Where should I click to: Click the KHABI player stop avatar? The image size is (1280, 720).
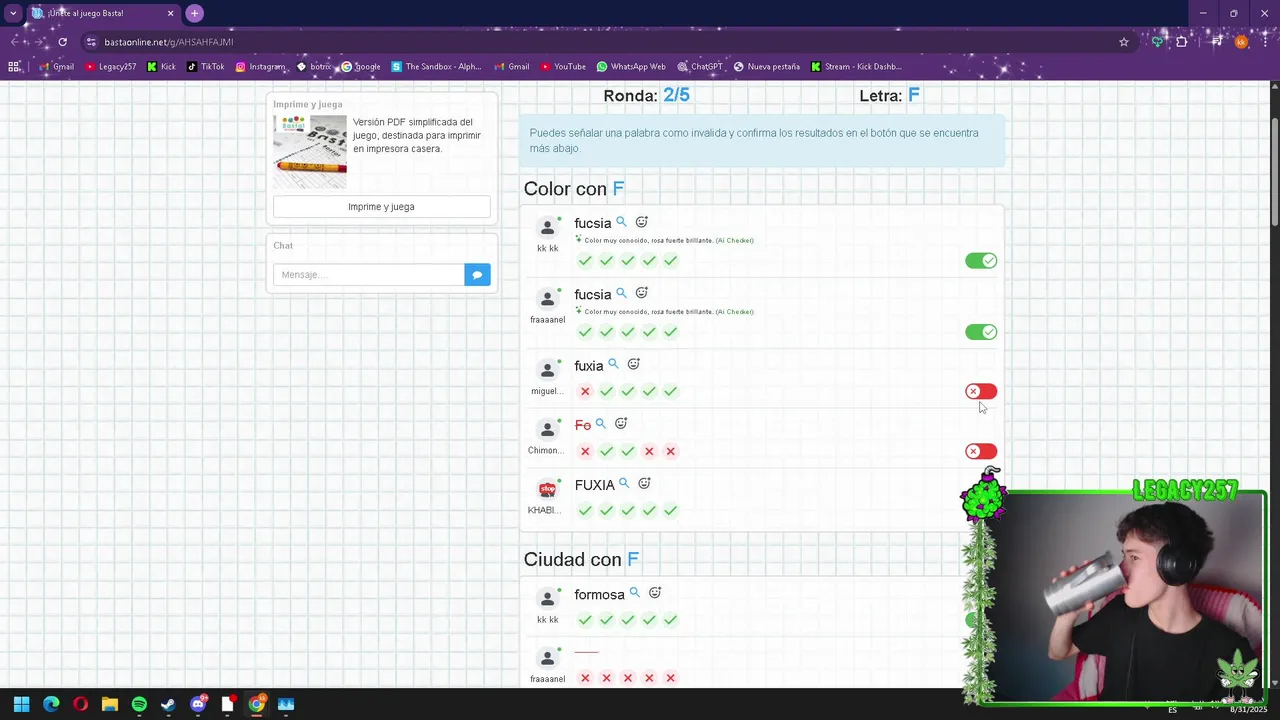(x=547, y=490)
